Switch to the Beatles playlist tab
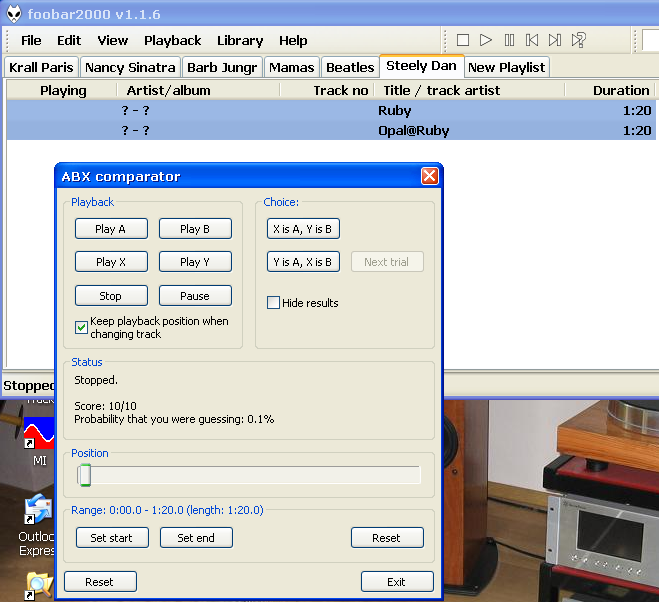Screen dimensions: 659x602 pos(350,67)
